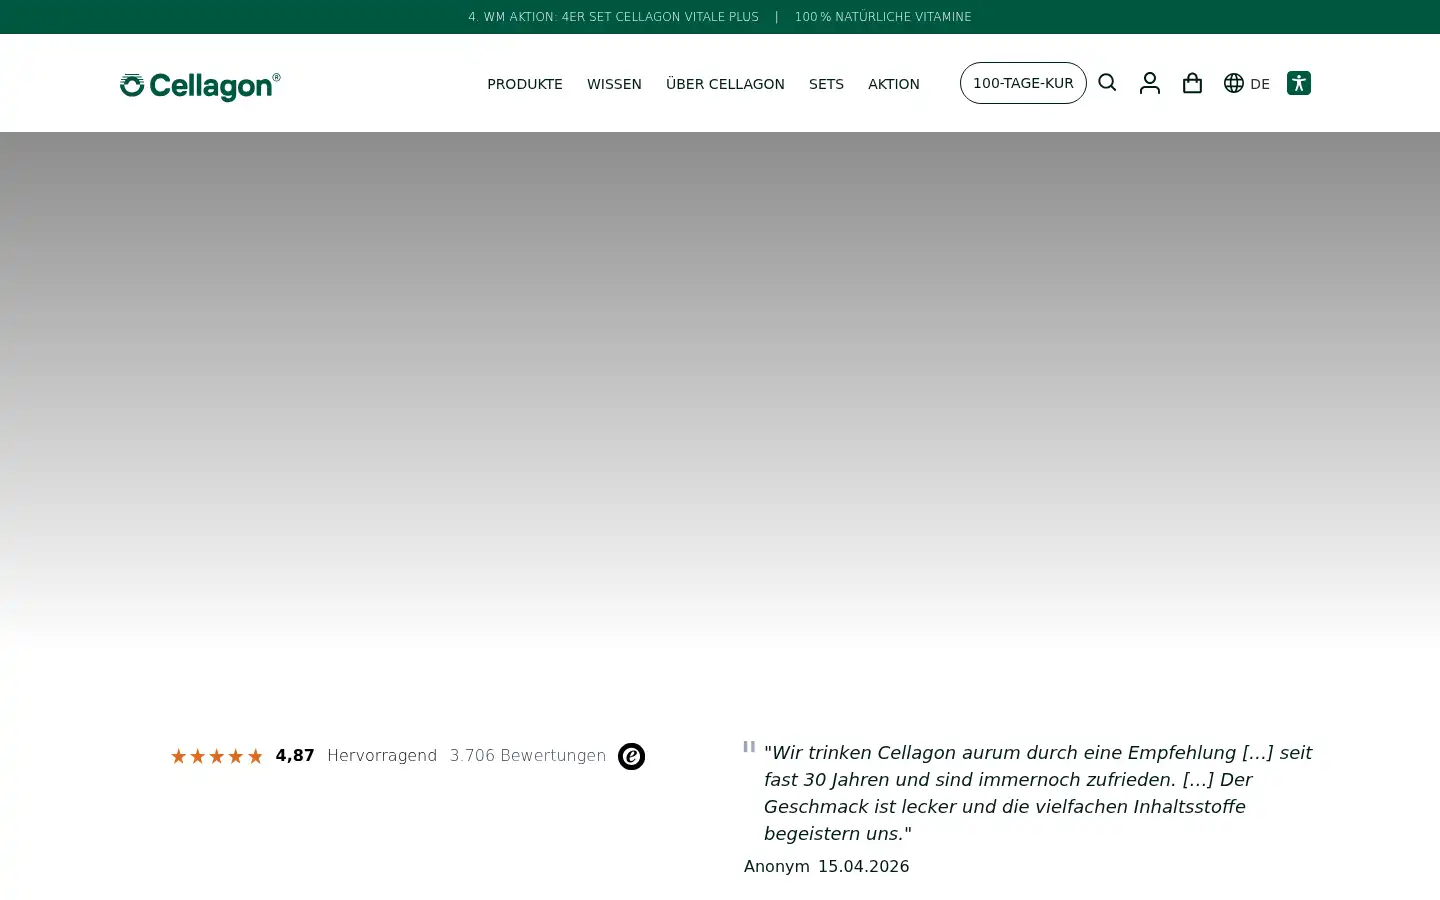Image resolution: width=1440 pixels, height=900 pixels.
Task: Open the 3.706 Bewertungen link
Action: 528,756
